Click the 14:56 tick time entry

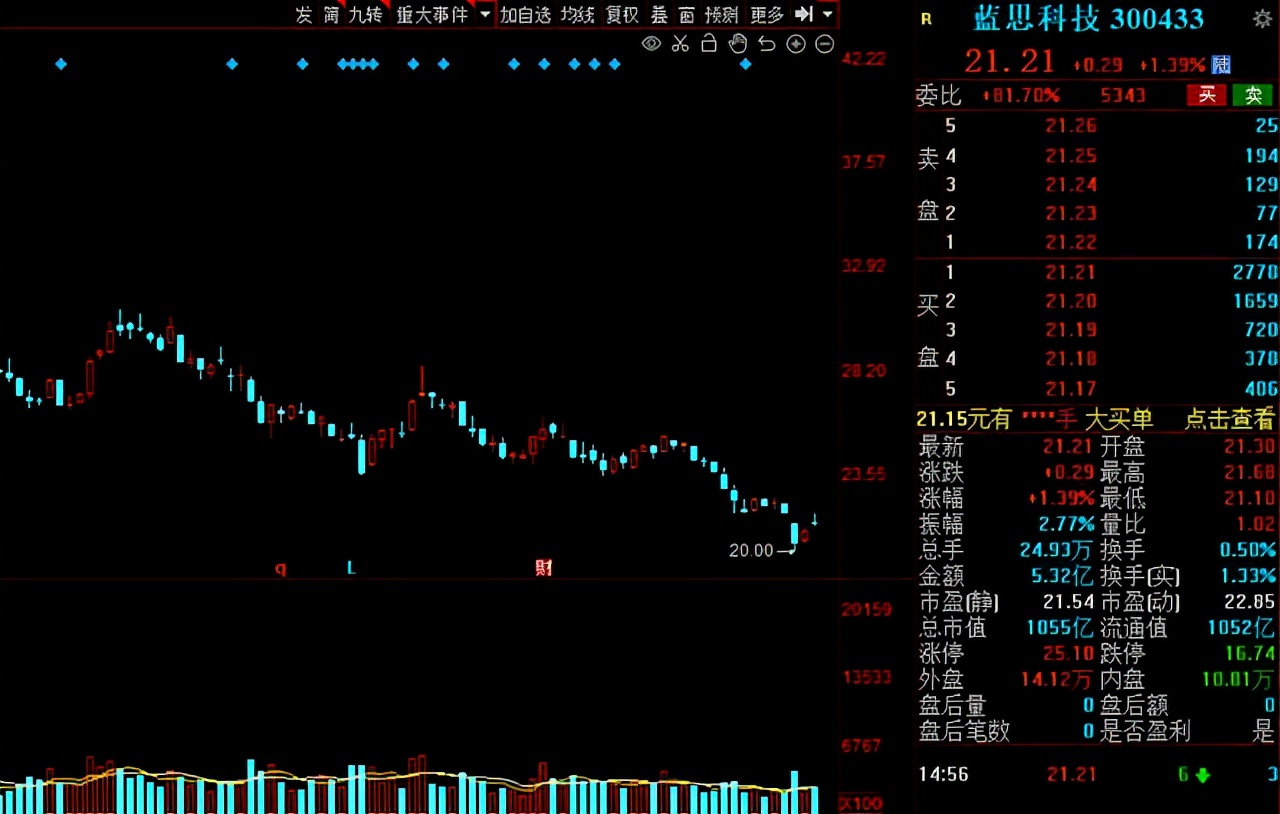coord(942,774)
